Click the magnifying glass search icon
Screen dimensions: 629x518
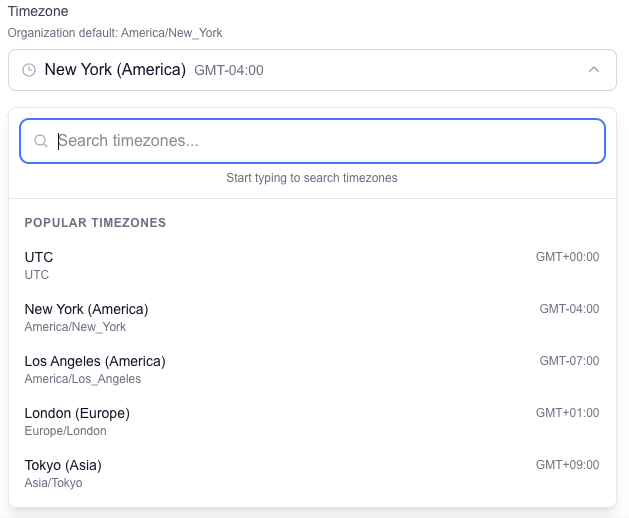coord(41,141)
